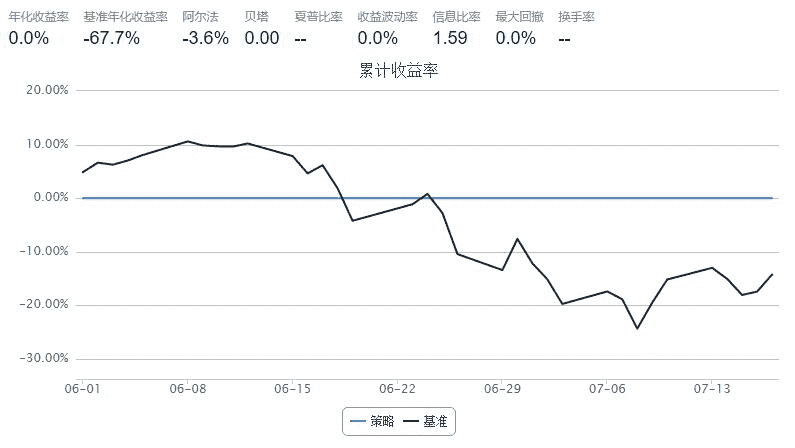This screenshot has height=448, width=795.
Task: Click the 07-06 date axis label
Action: 607,387
